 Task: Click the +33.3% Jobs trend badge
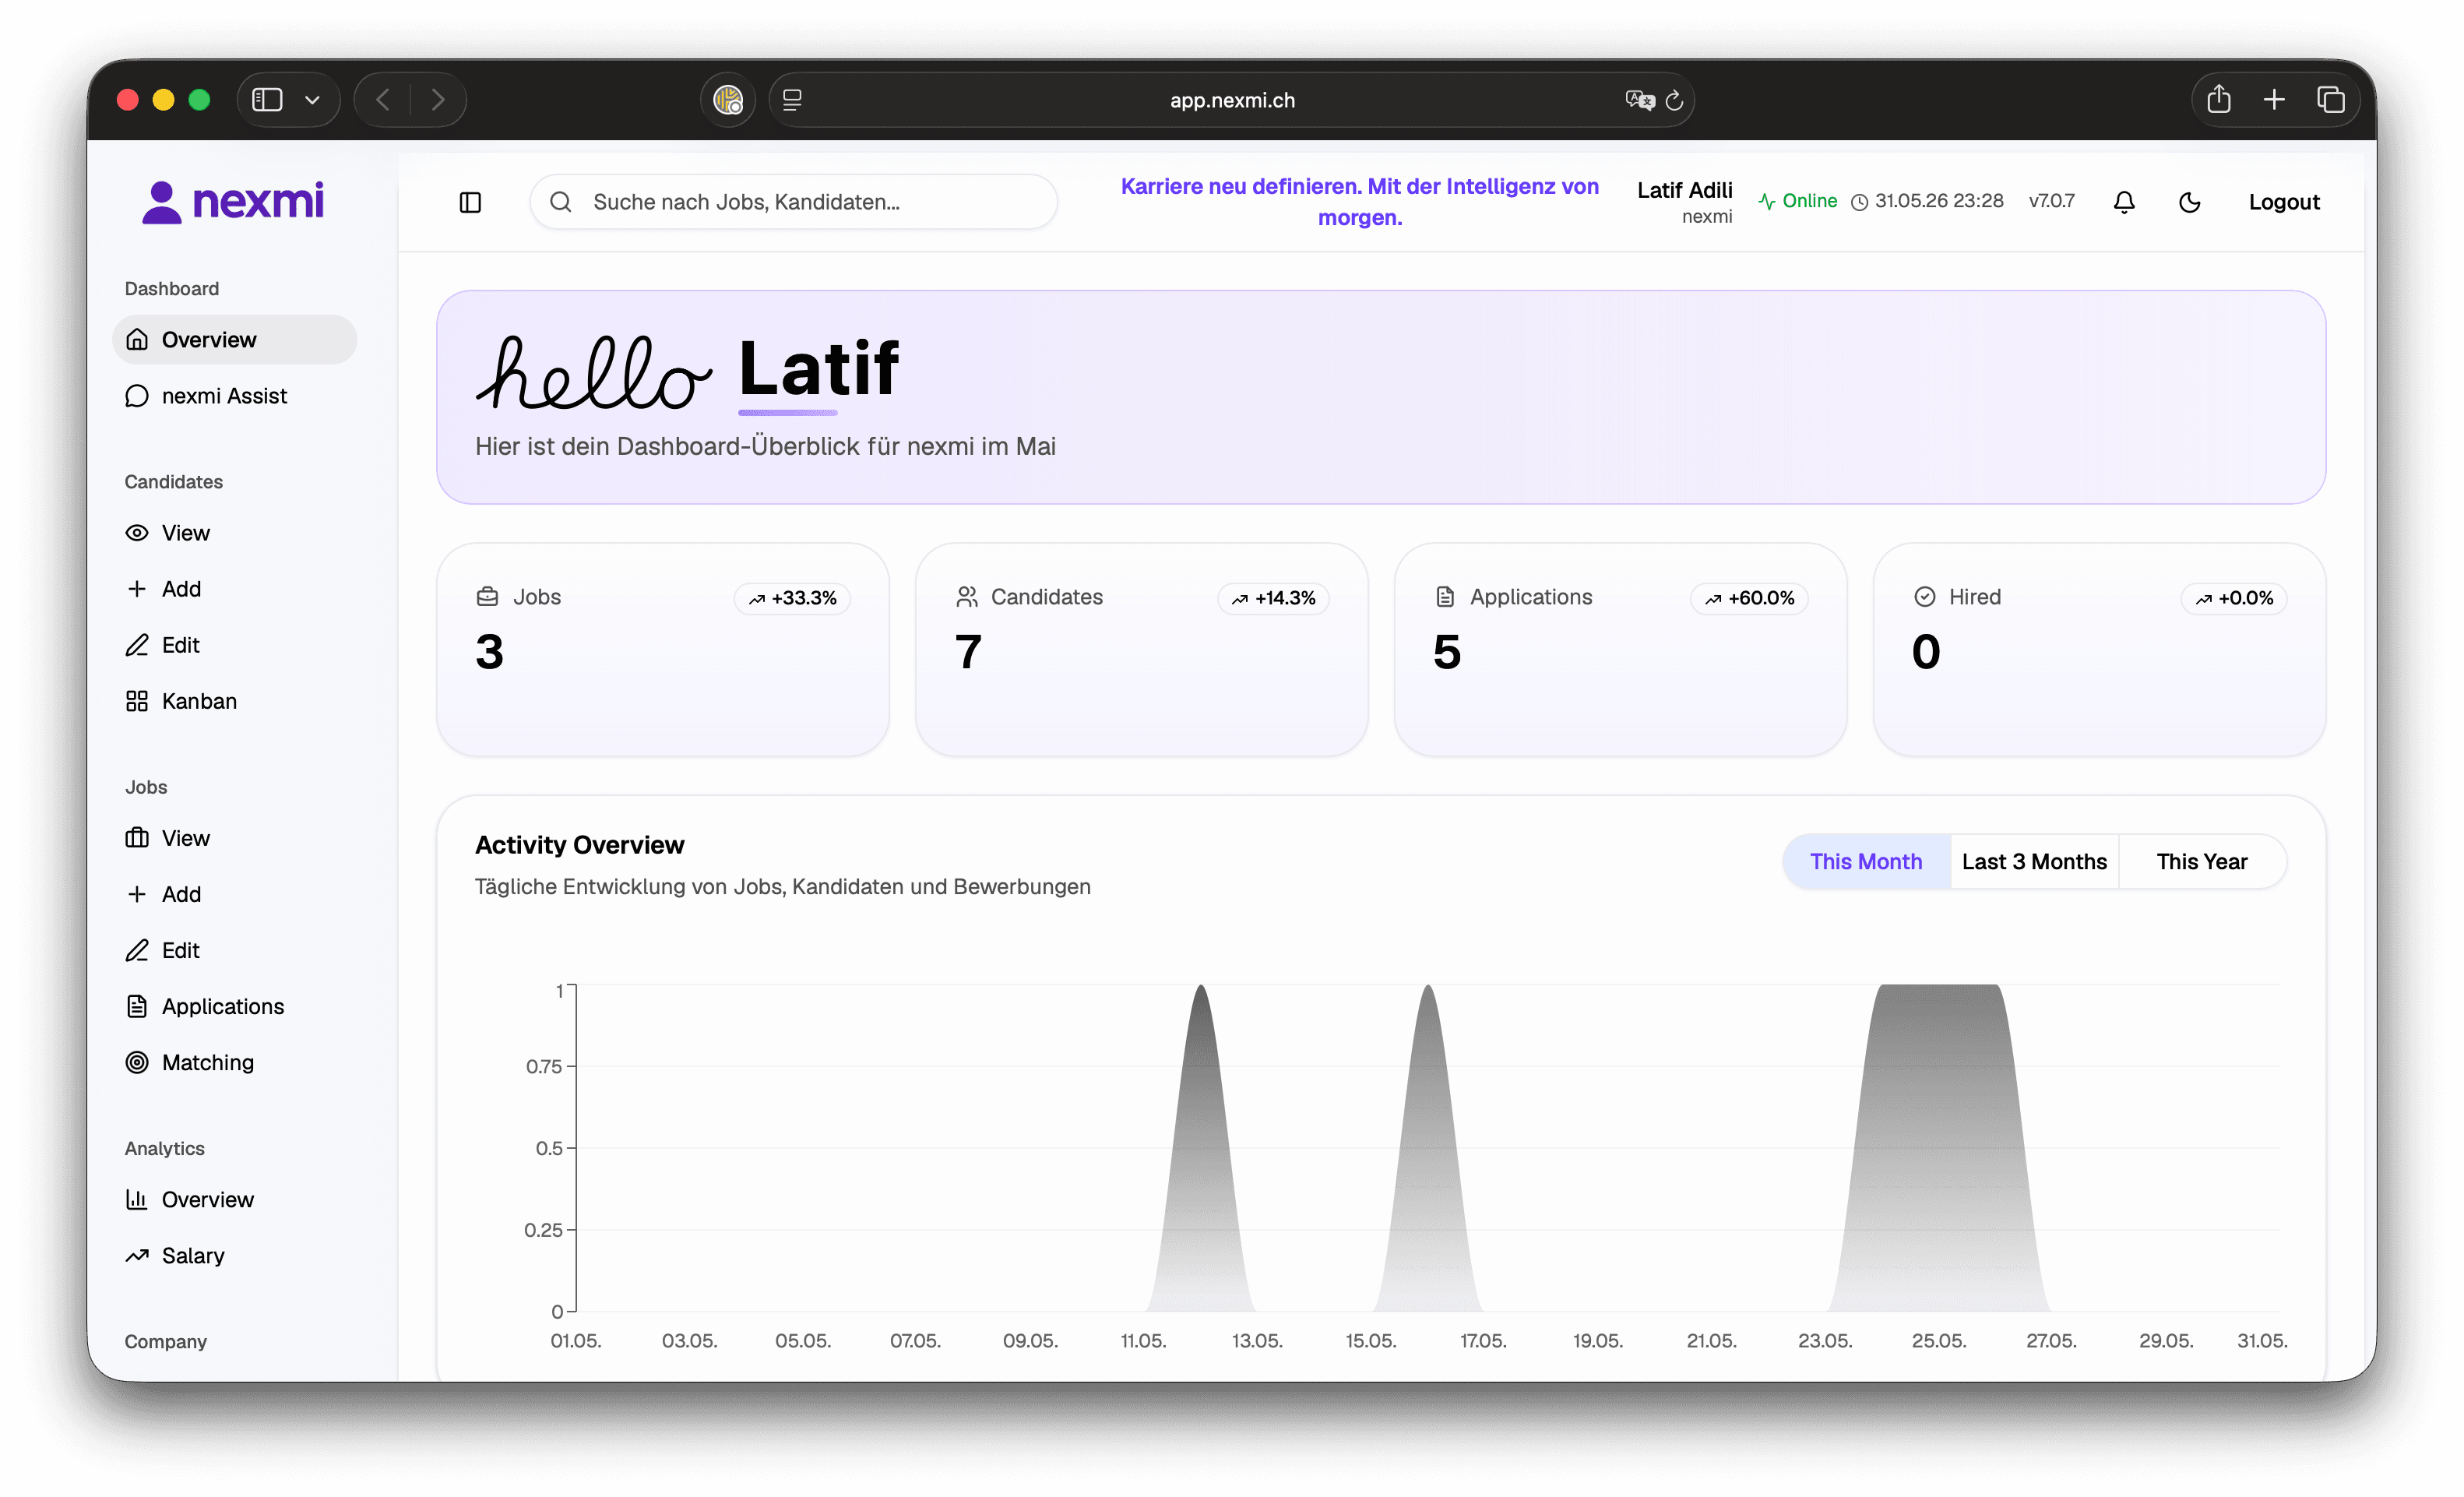point(792,598)
